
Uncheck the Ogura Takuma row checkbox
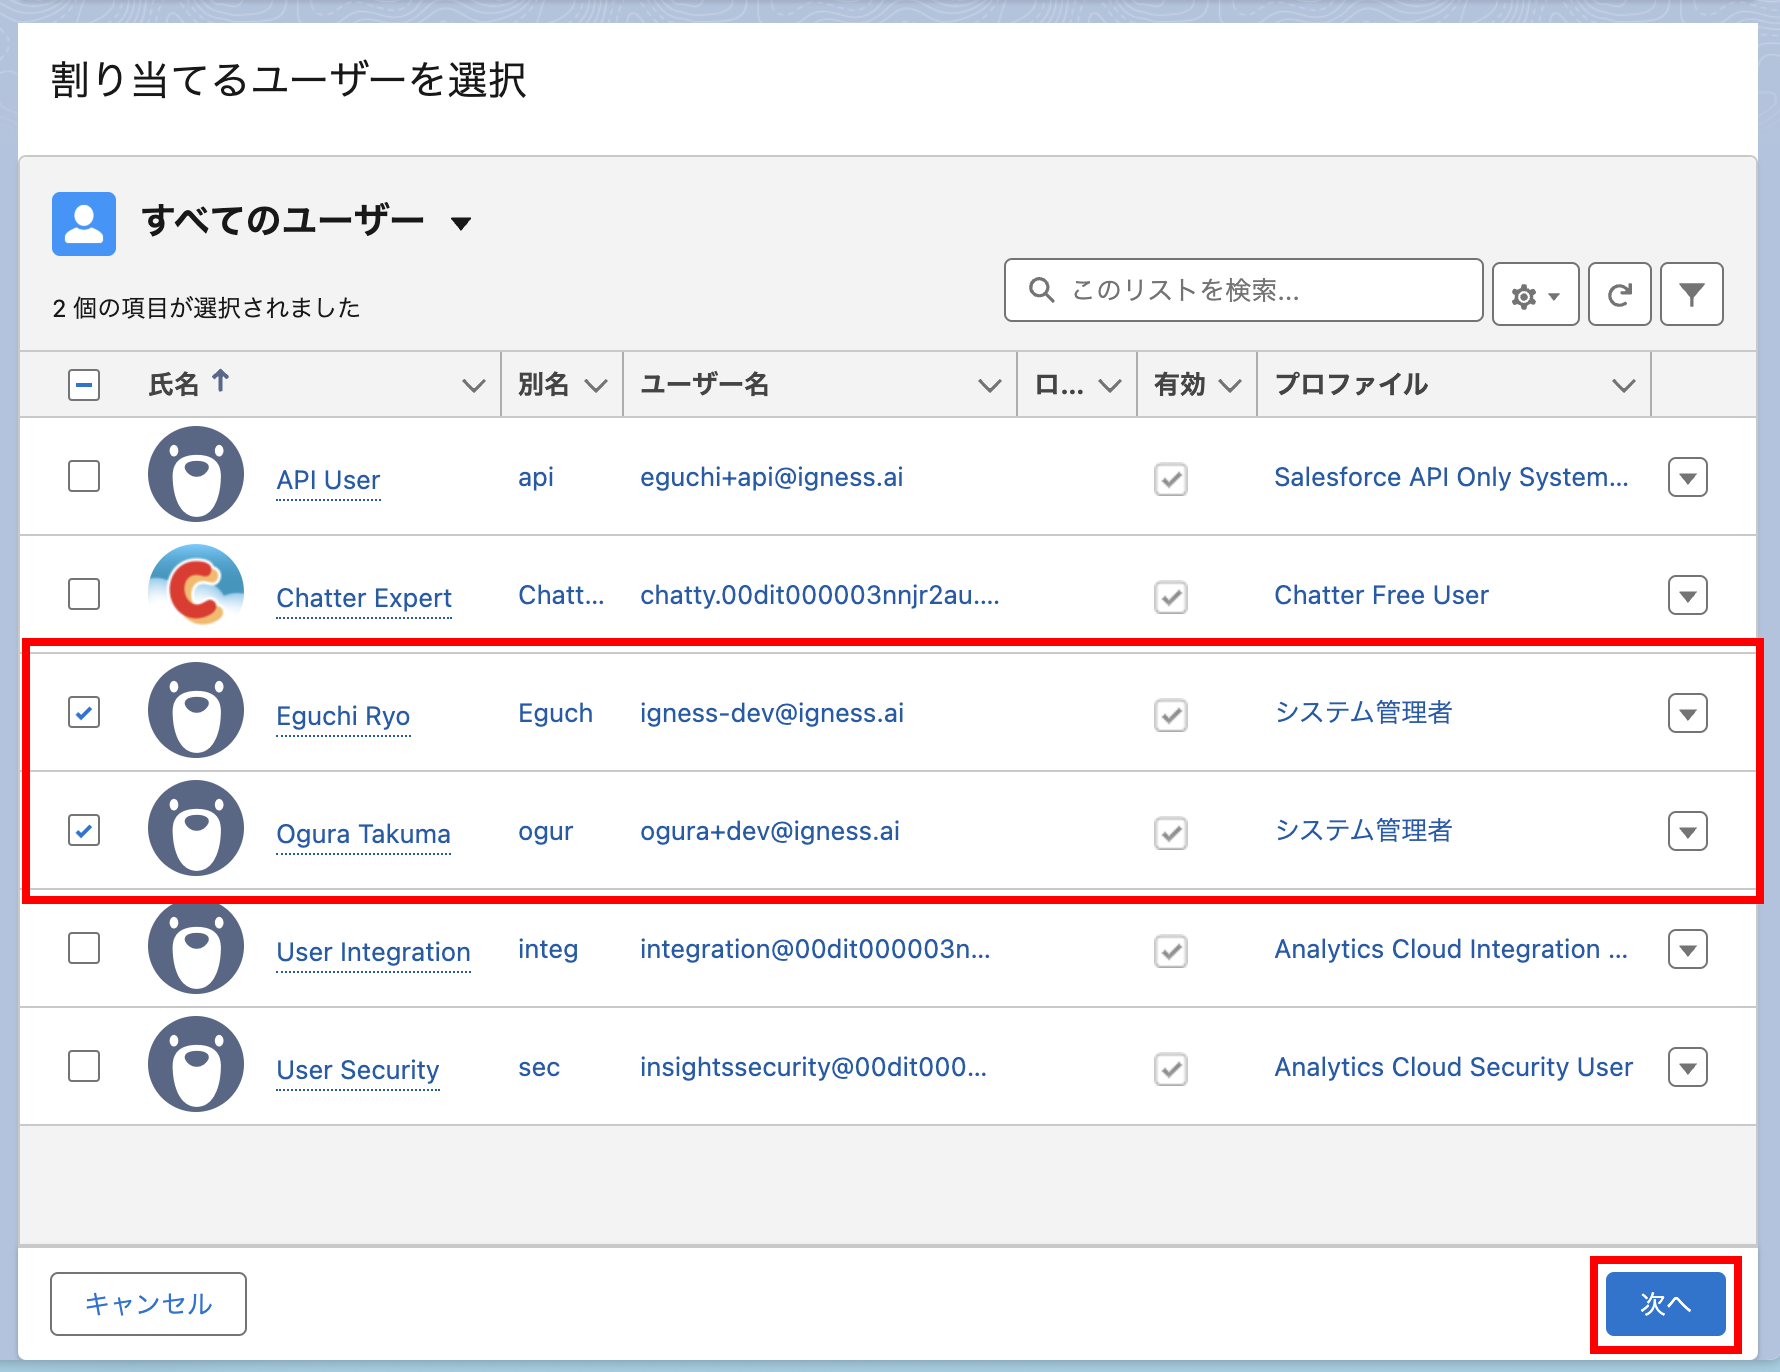pyautogui.click(x=84, y=830)
